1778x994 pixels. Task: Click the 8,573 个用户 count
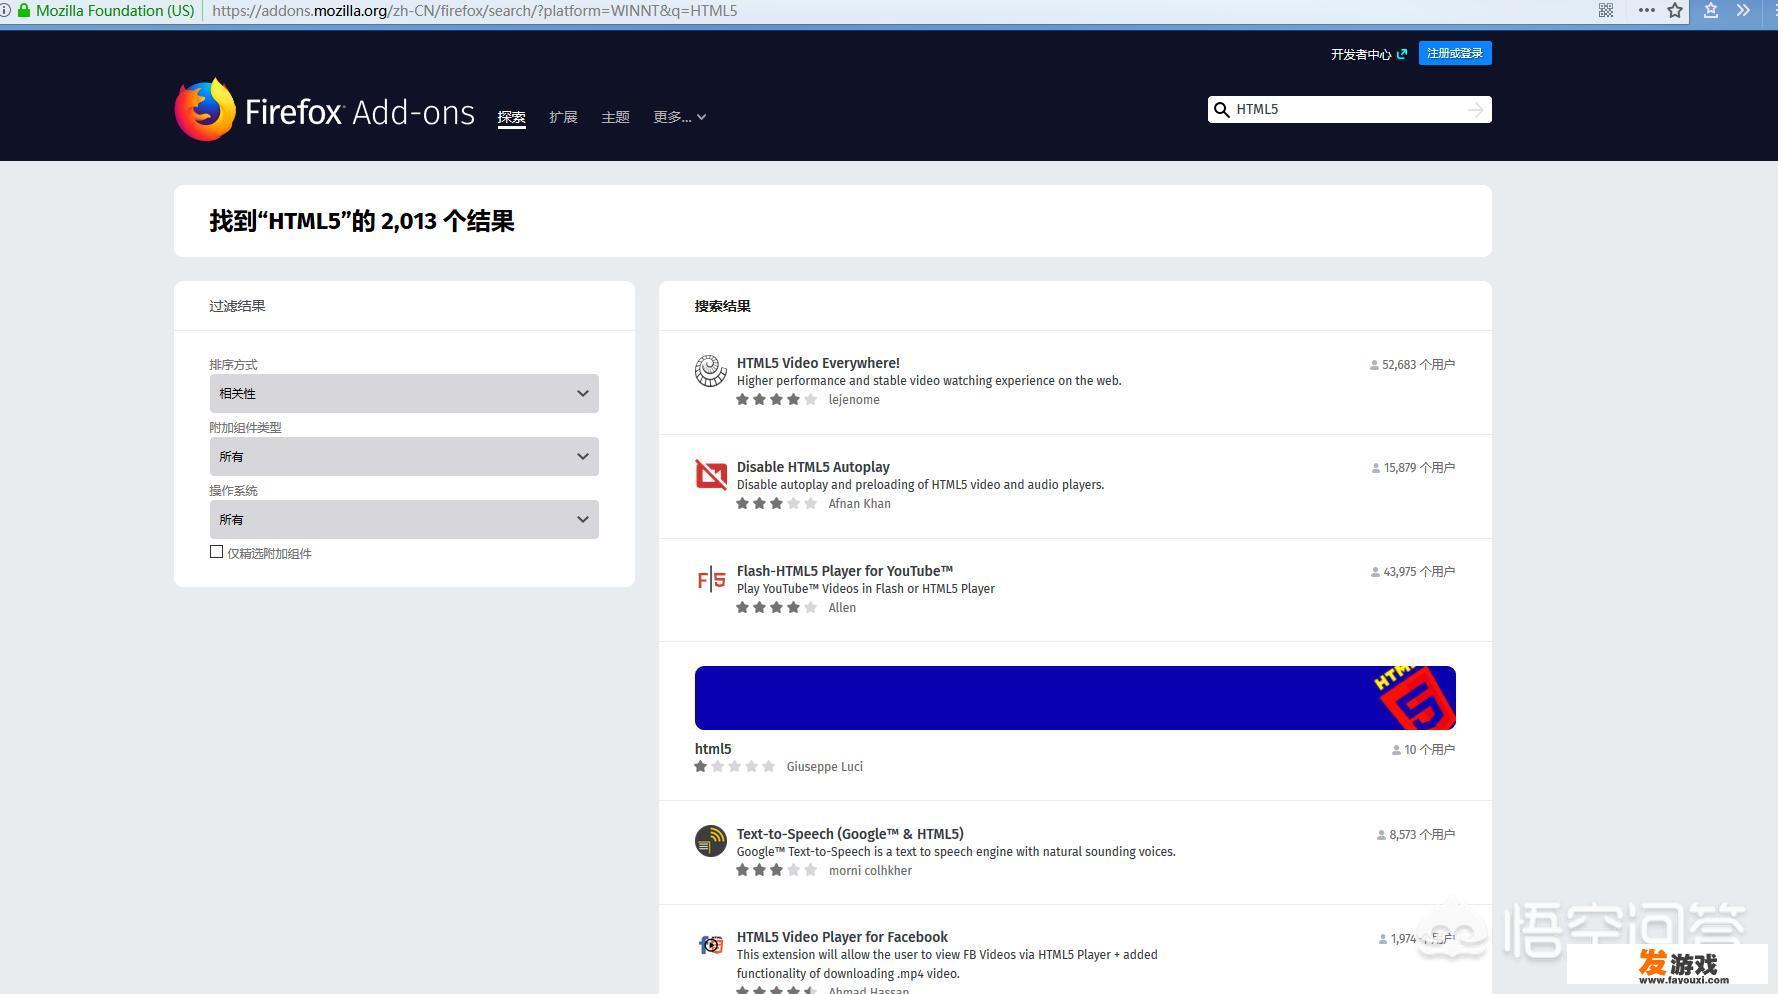pyautogui.click(x=1416, y=835)
